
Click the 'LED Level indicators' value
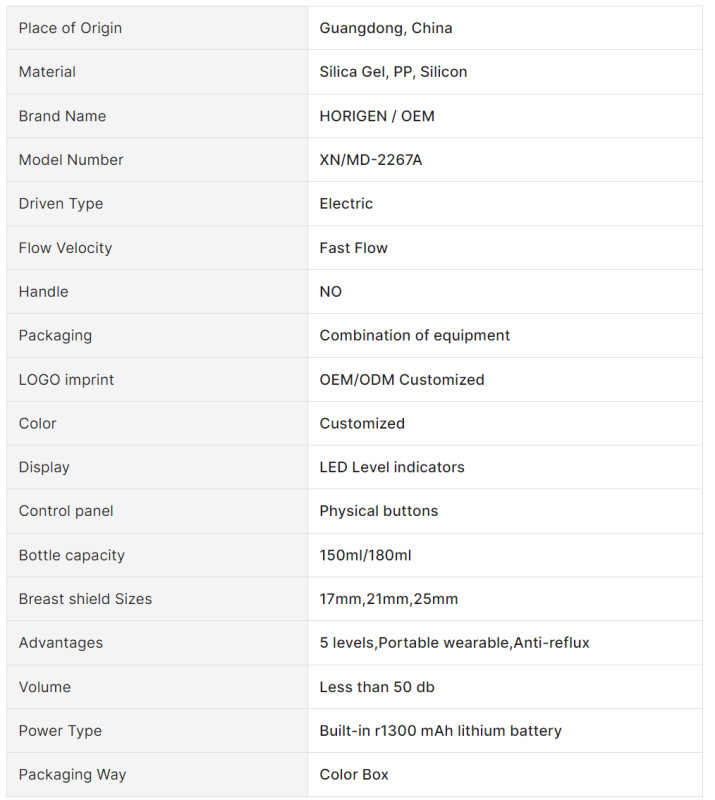[x=392, y=467]
